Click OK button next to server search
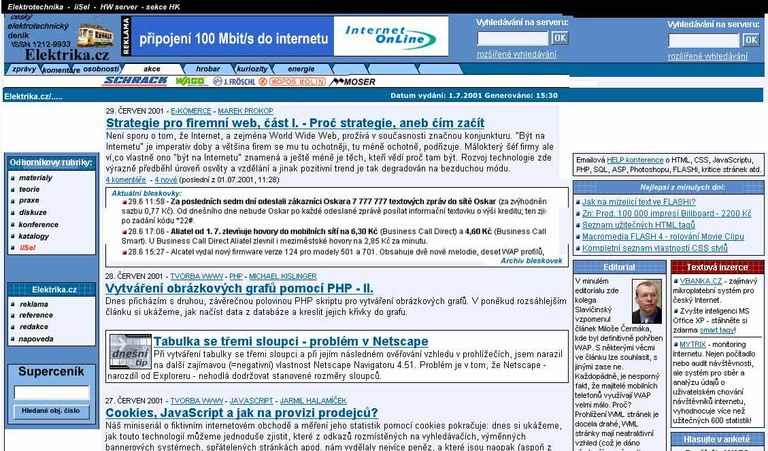This screenshot has height=451, width=768. tap(559, 38)
